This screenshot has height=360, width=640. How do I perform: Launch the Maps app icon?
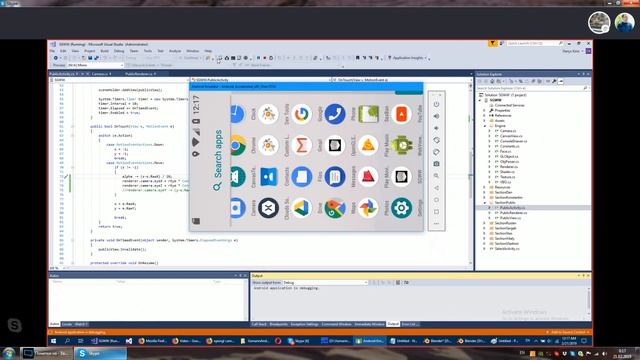coord(335,208)
